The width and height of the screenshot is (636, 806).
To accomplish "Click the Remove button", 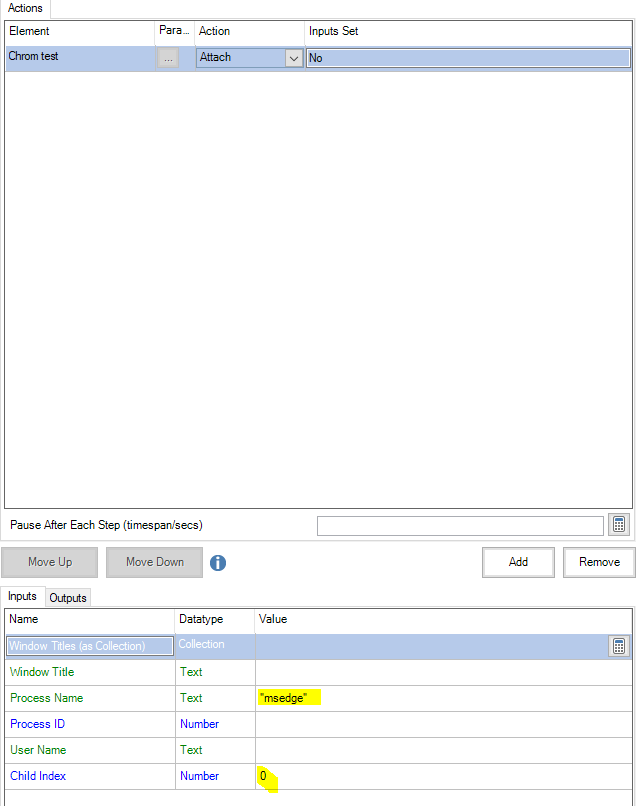I will click(599, 562).
